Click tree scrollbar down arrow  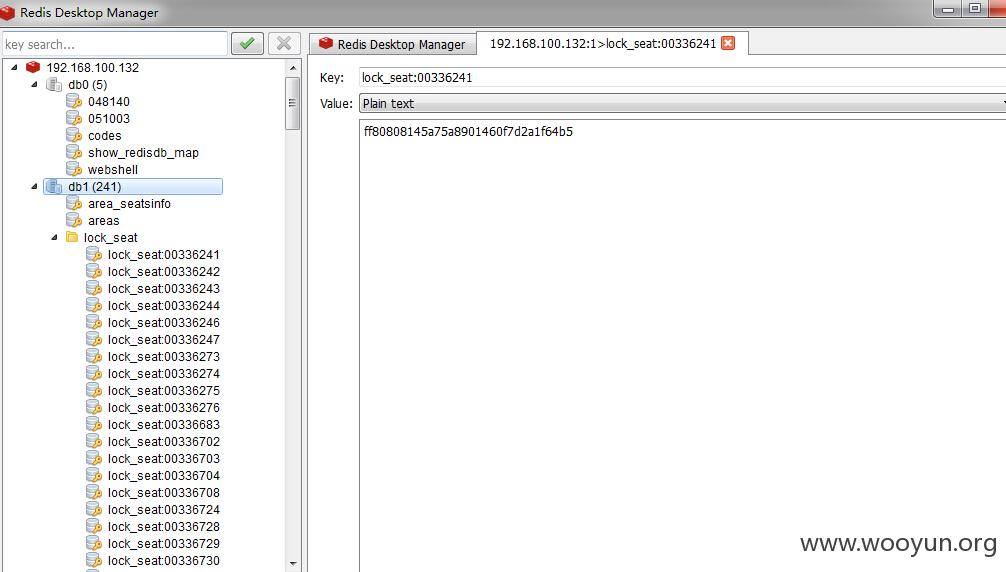pyautogui.click(x=293, y=564)
